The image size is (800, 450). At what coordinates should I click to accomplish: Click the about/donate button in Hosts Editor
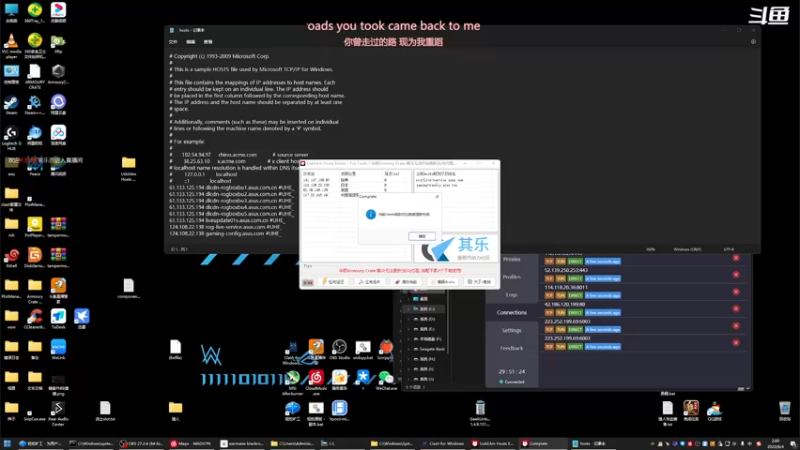click(x=480, y=282)
